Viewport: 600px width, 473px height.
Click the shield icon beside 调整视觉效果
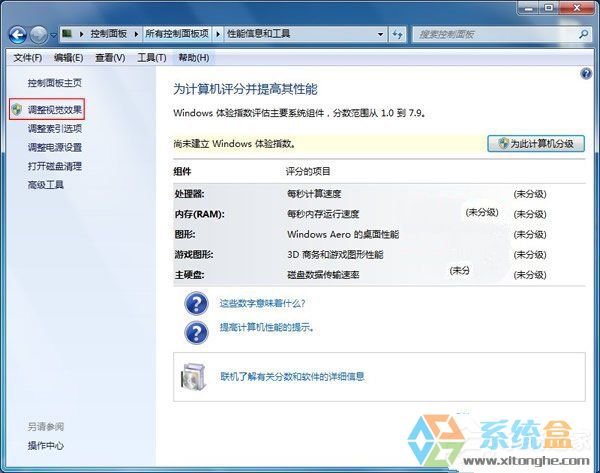17,109
